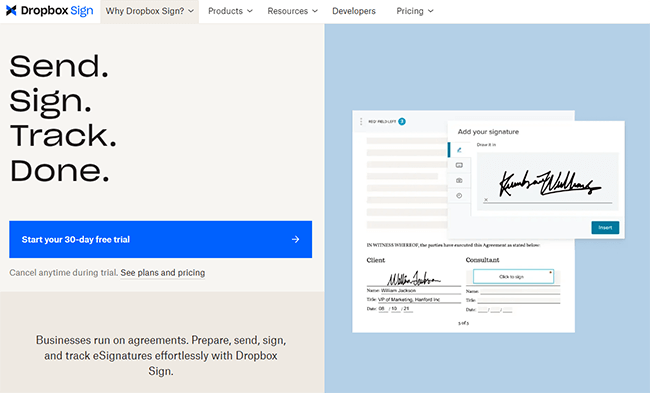Expand the Products chevron arrow

tap(250, 11)
